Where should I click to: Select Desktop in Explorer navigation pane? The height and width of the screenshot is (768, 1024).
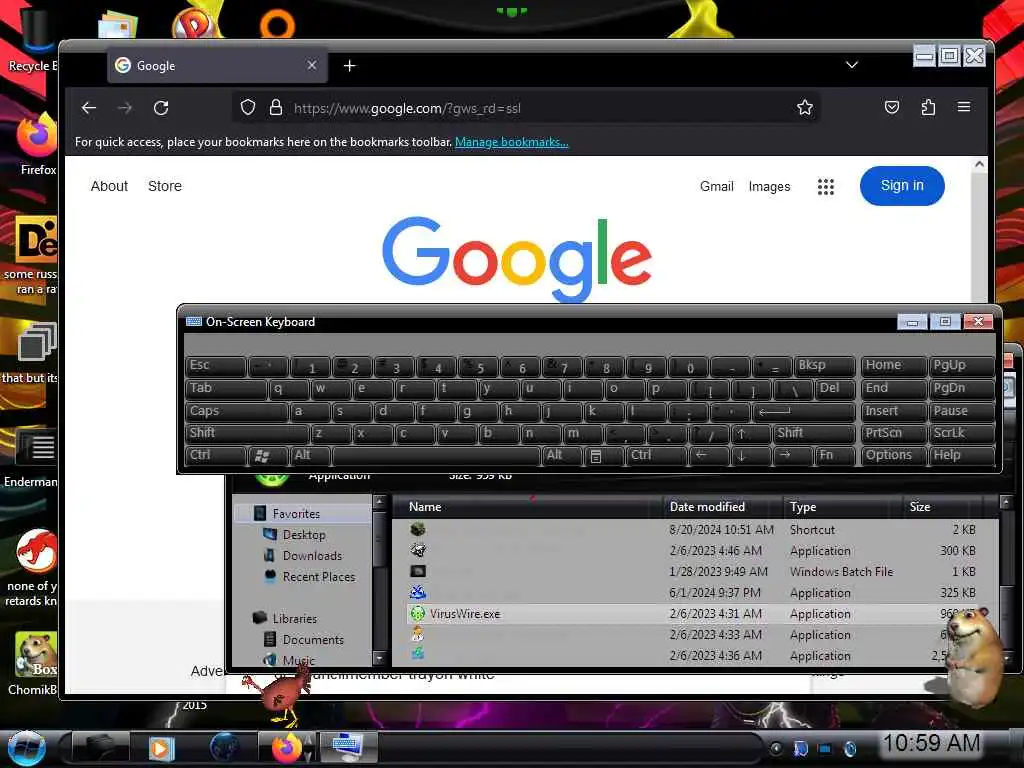(x=304, y=535)
